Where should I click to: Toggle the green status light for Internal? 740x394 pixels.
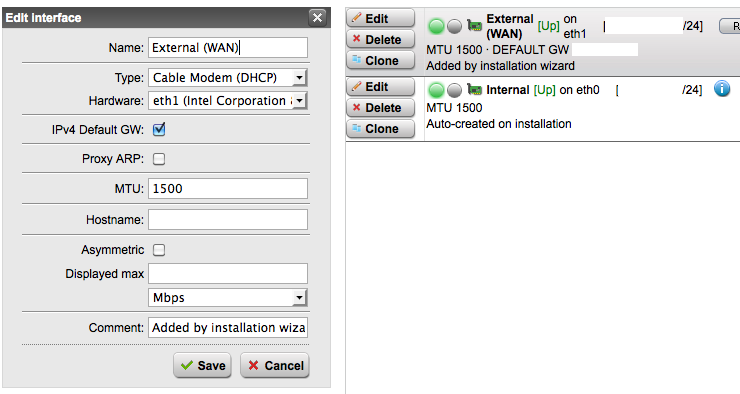click(437, 90)
